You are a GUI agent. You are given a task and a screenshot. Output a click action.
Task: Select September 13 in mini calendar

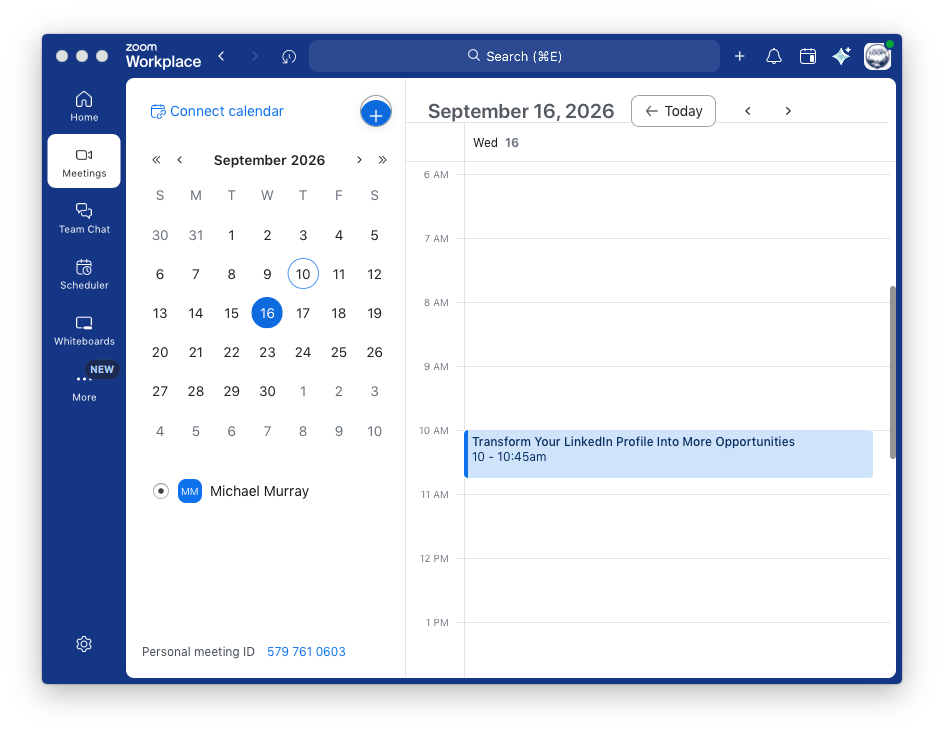click(160, 313)
